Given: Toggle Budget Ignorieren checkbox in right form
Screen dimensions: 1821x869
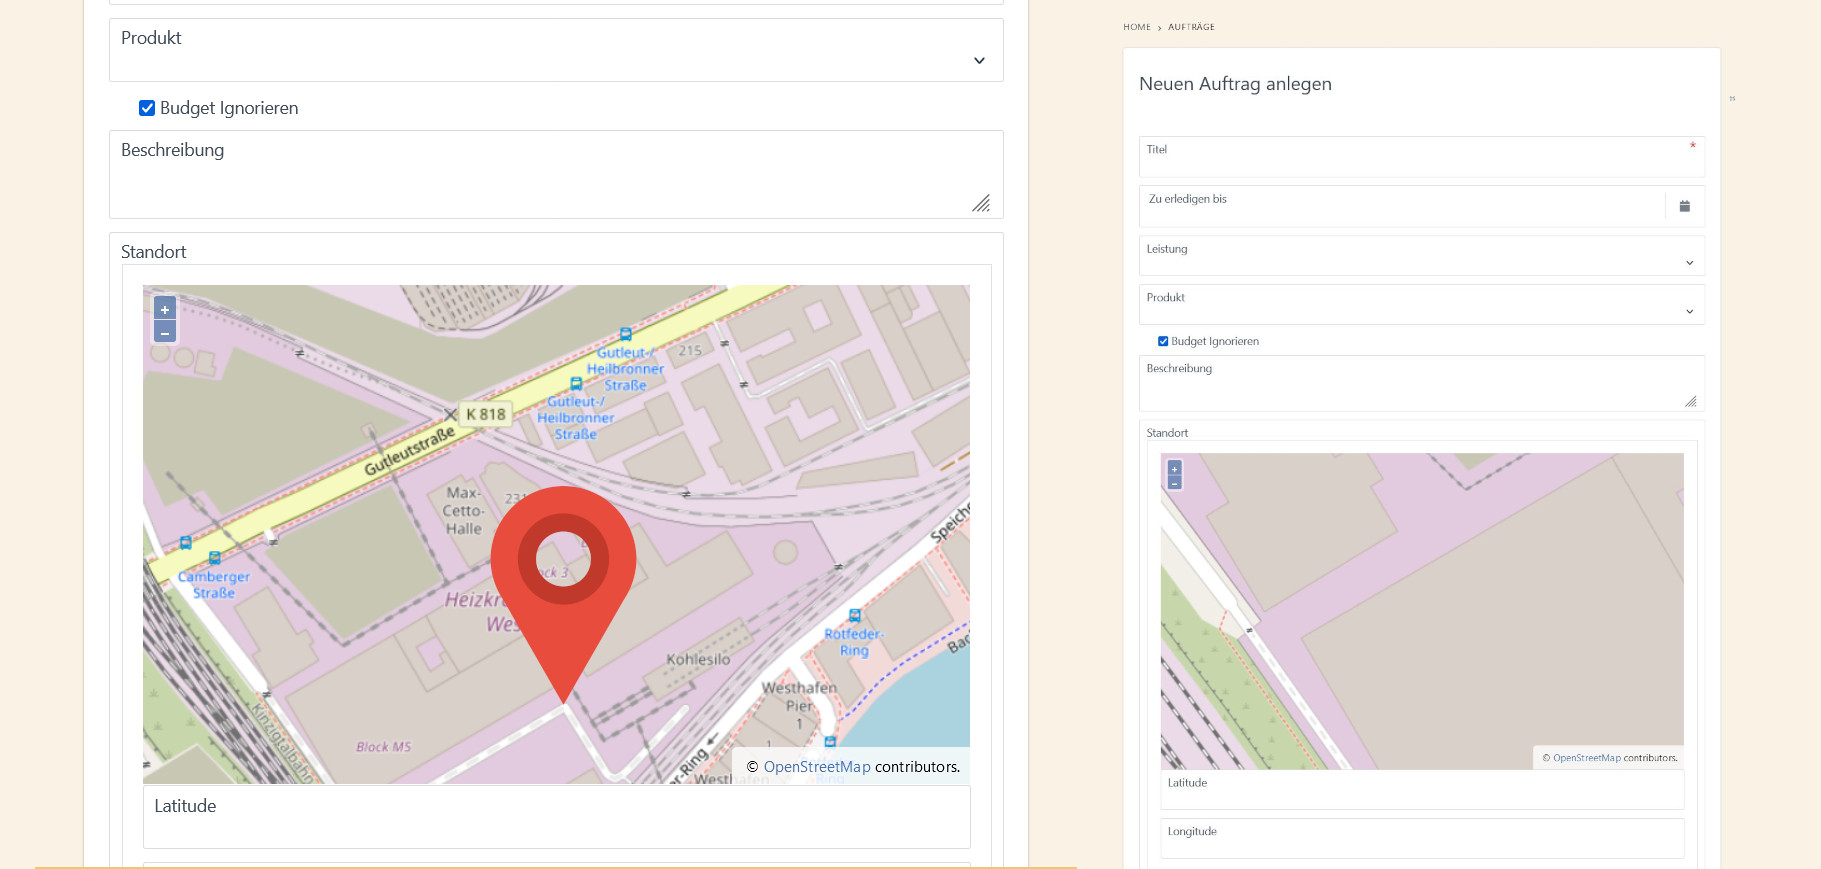Looking at the screenshot, I should click(1163, 341).
